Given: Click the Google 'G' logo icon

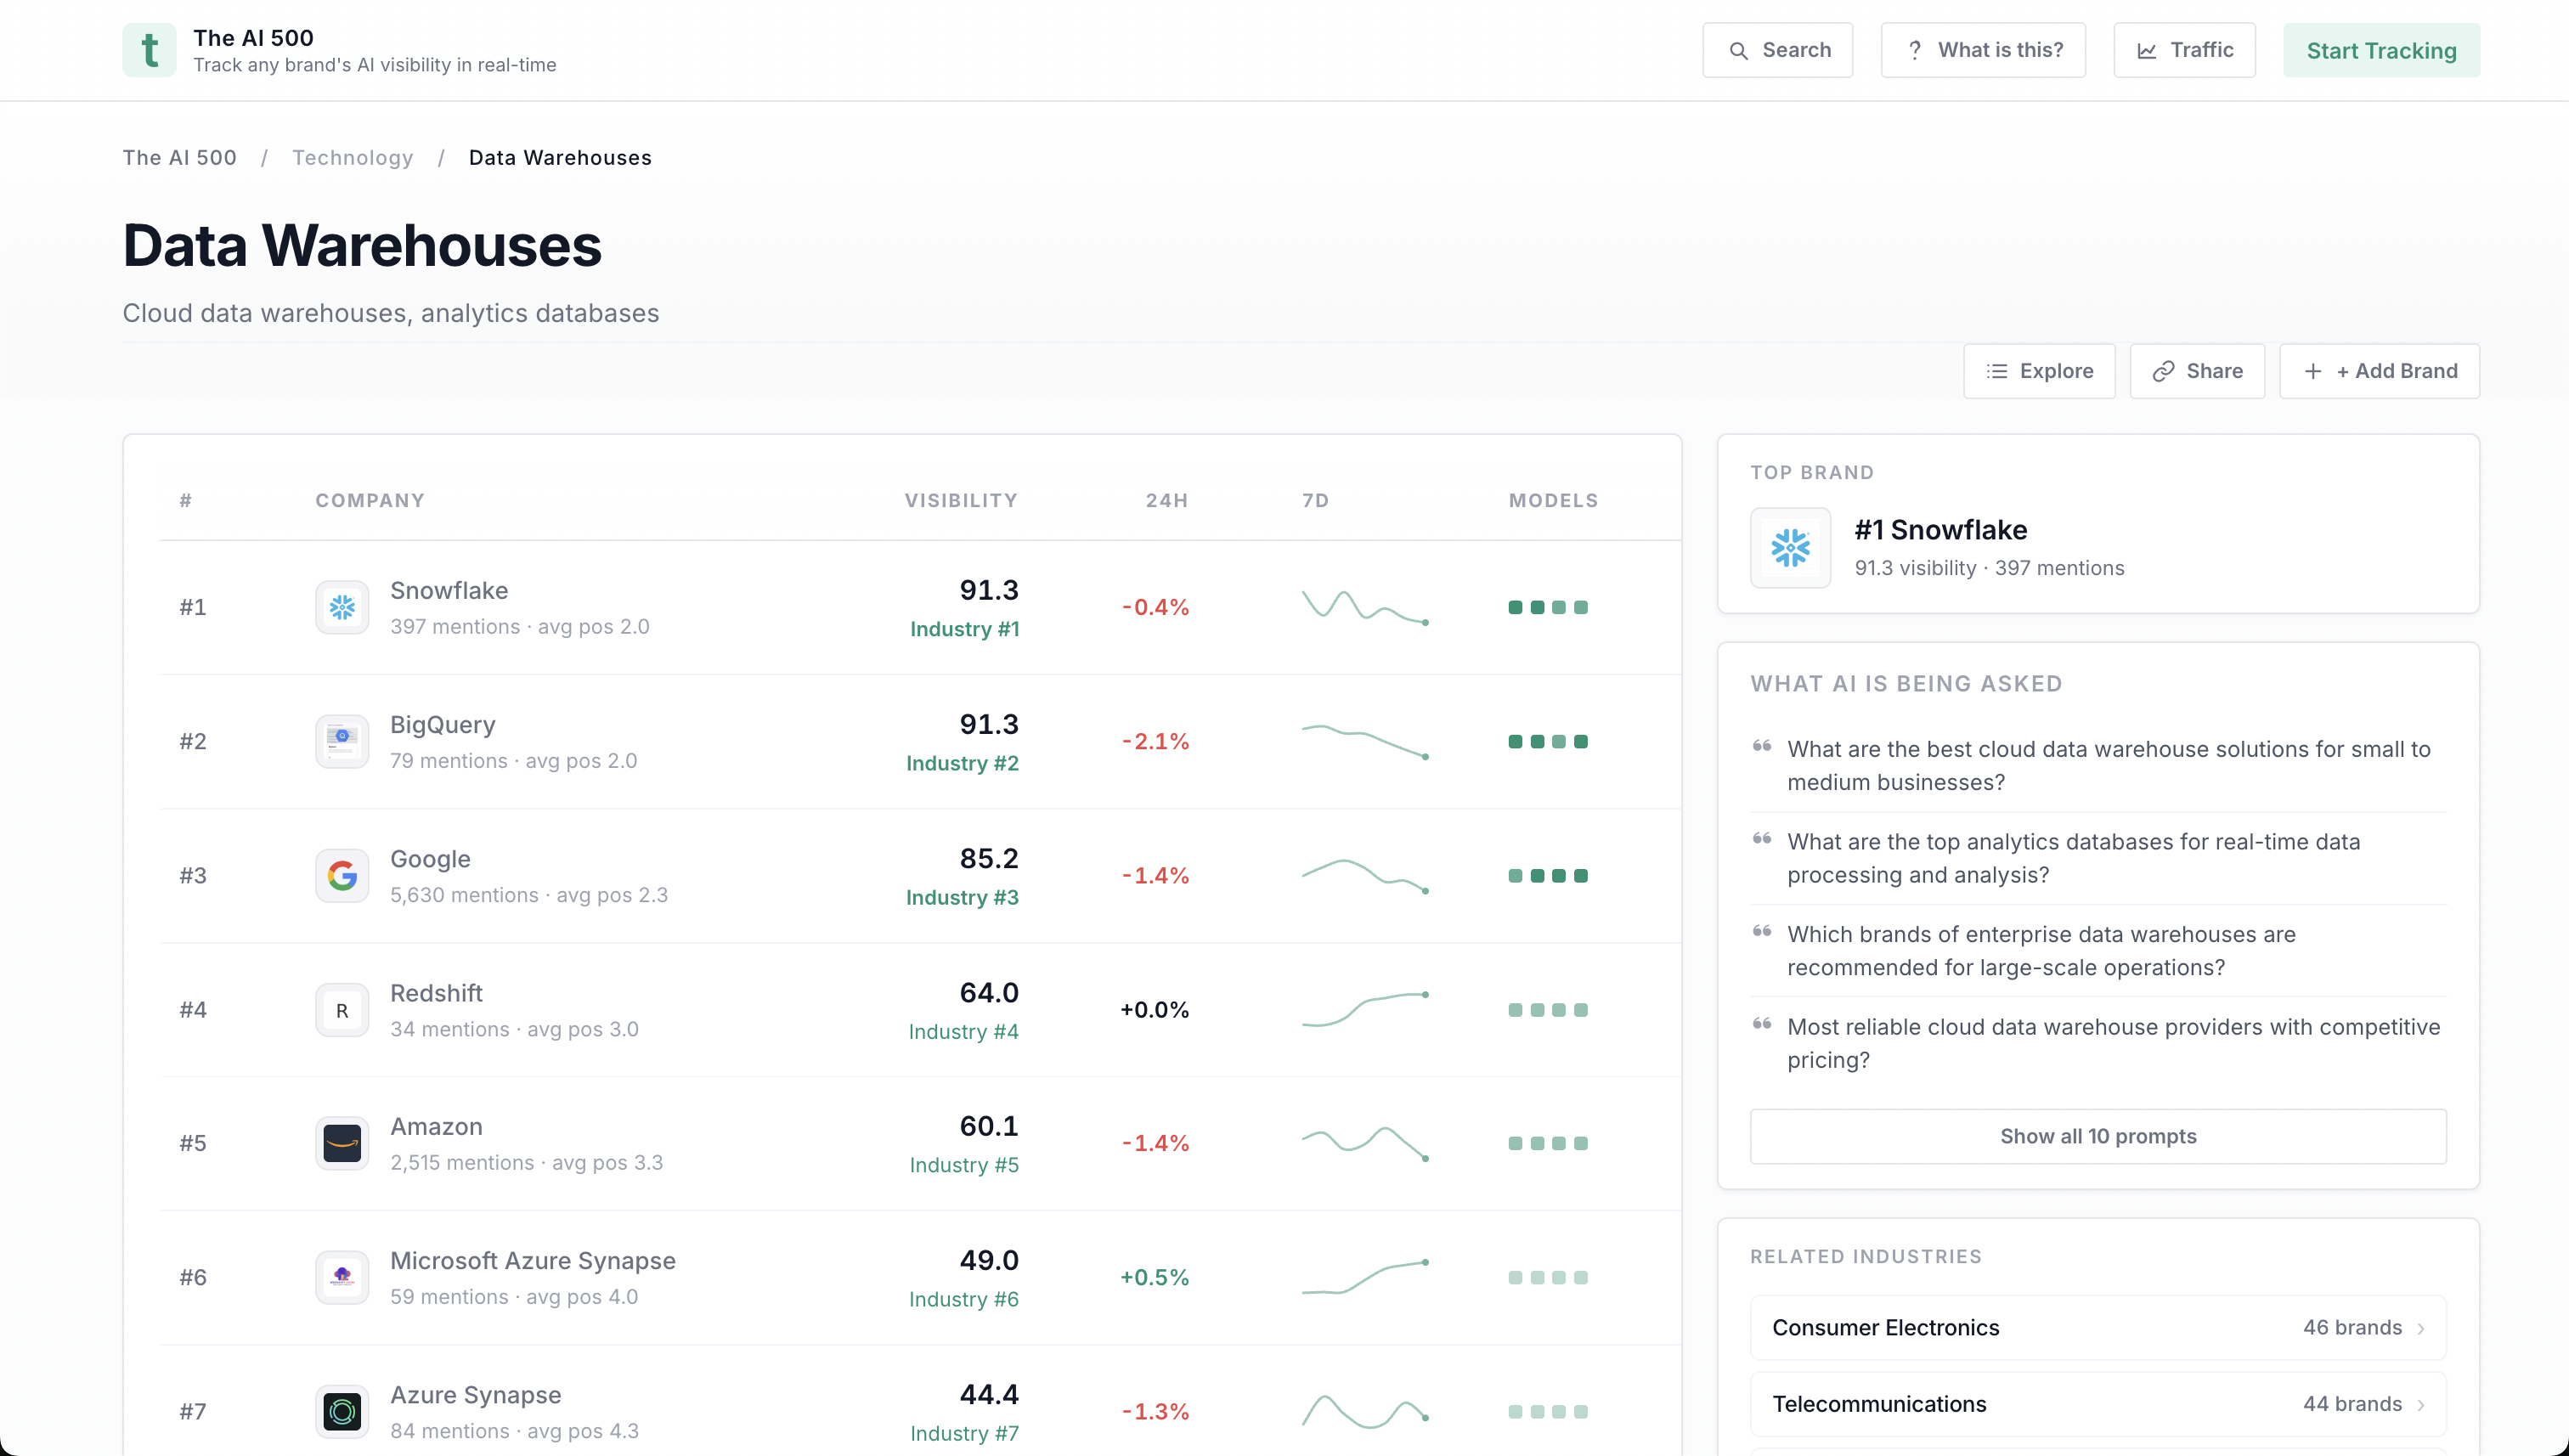Looking at the screenshot, I should (342, 875).
